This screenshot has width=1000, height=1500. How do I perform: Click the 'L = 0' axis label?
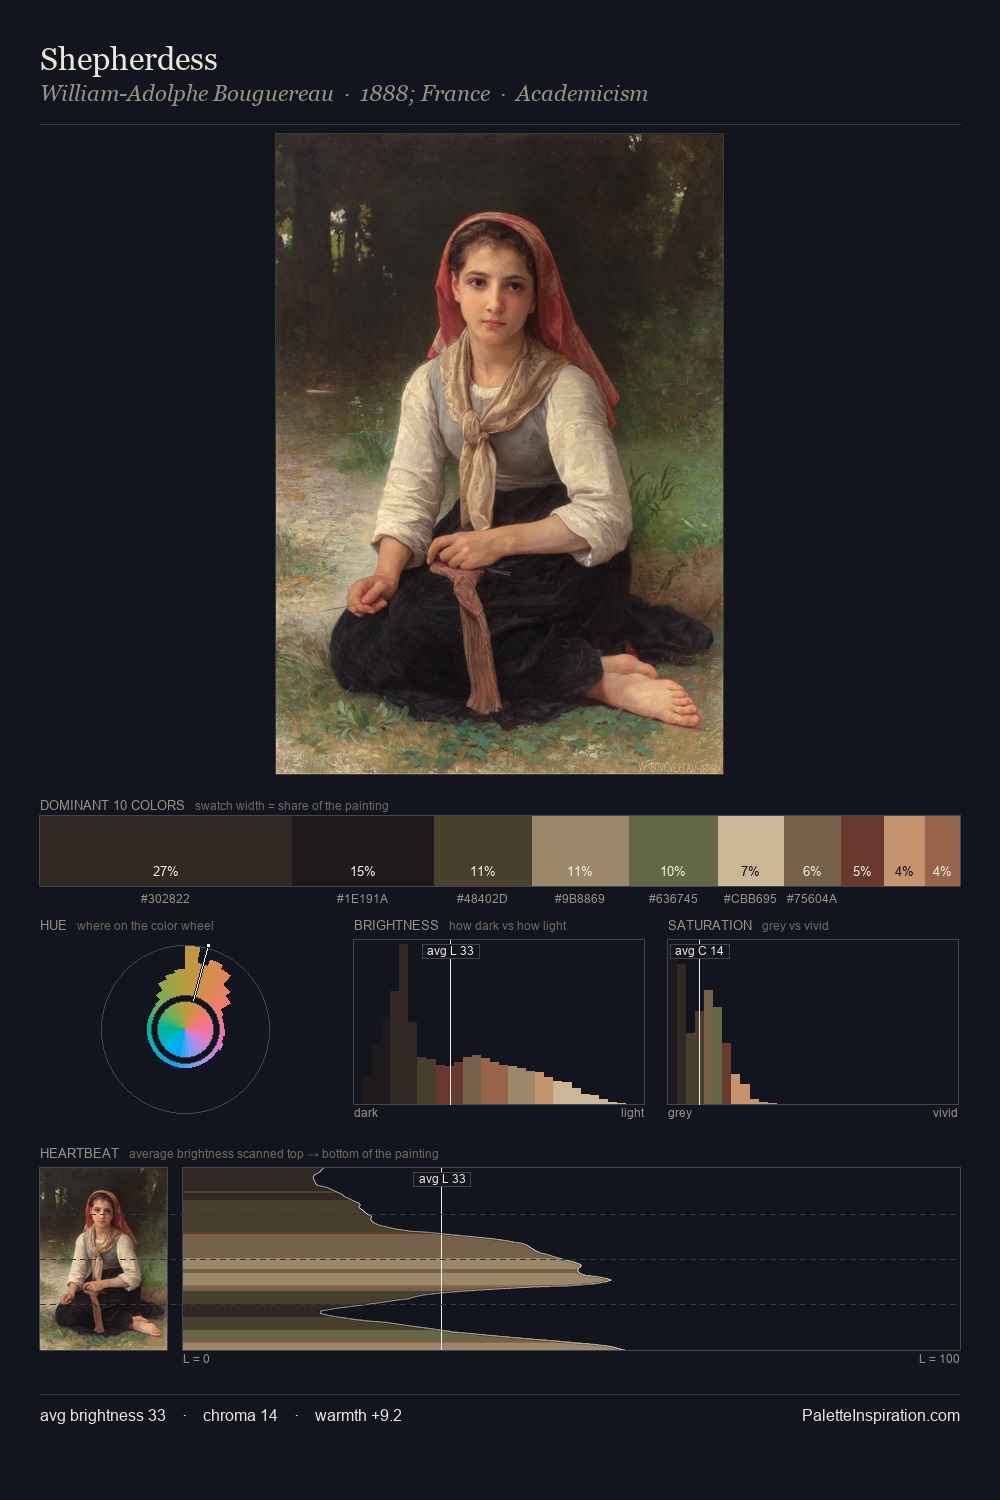pyautogui.click(x=196, y=1359)
